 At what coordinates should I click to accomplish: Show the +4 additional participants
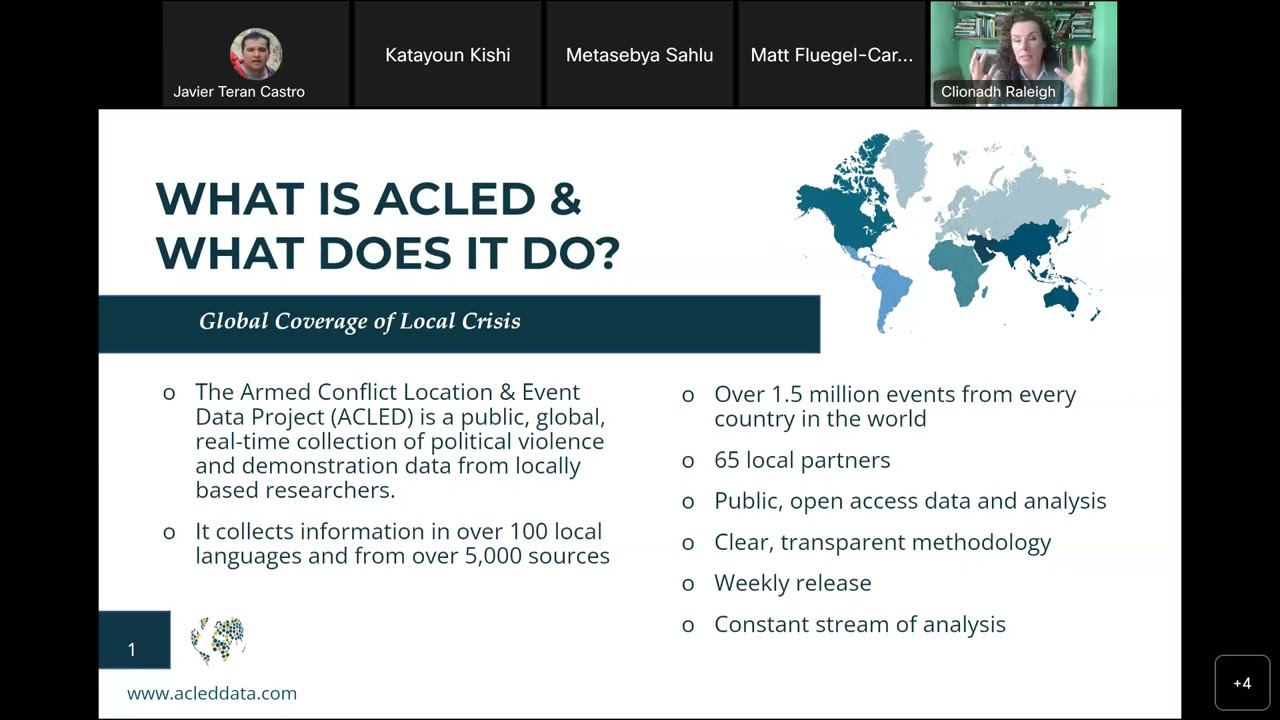point(1242,683)
